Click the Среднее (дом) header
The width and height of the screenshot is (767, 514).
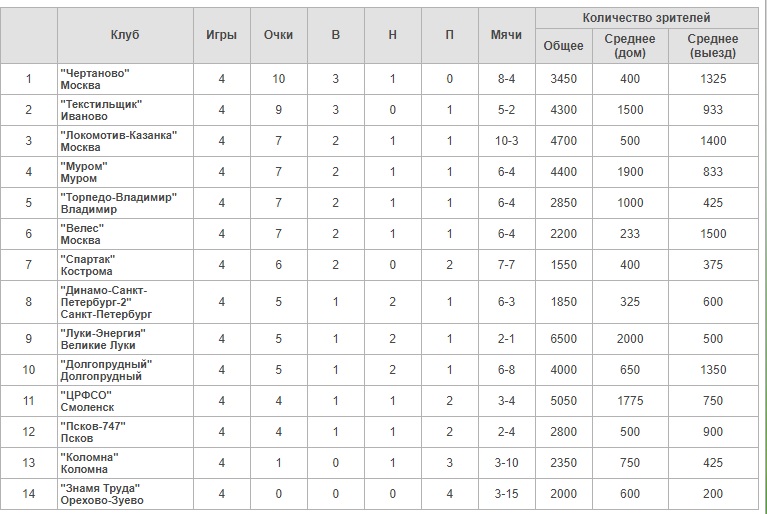click(630, 46)
